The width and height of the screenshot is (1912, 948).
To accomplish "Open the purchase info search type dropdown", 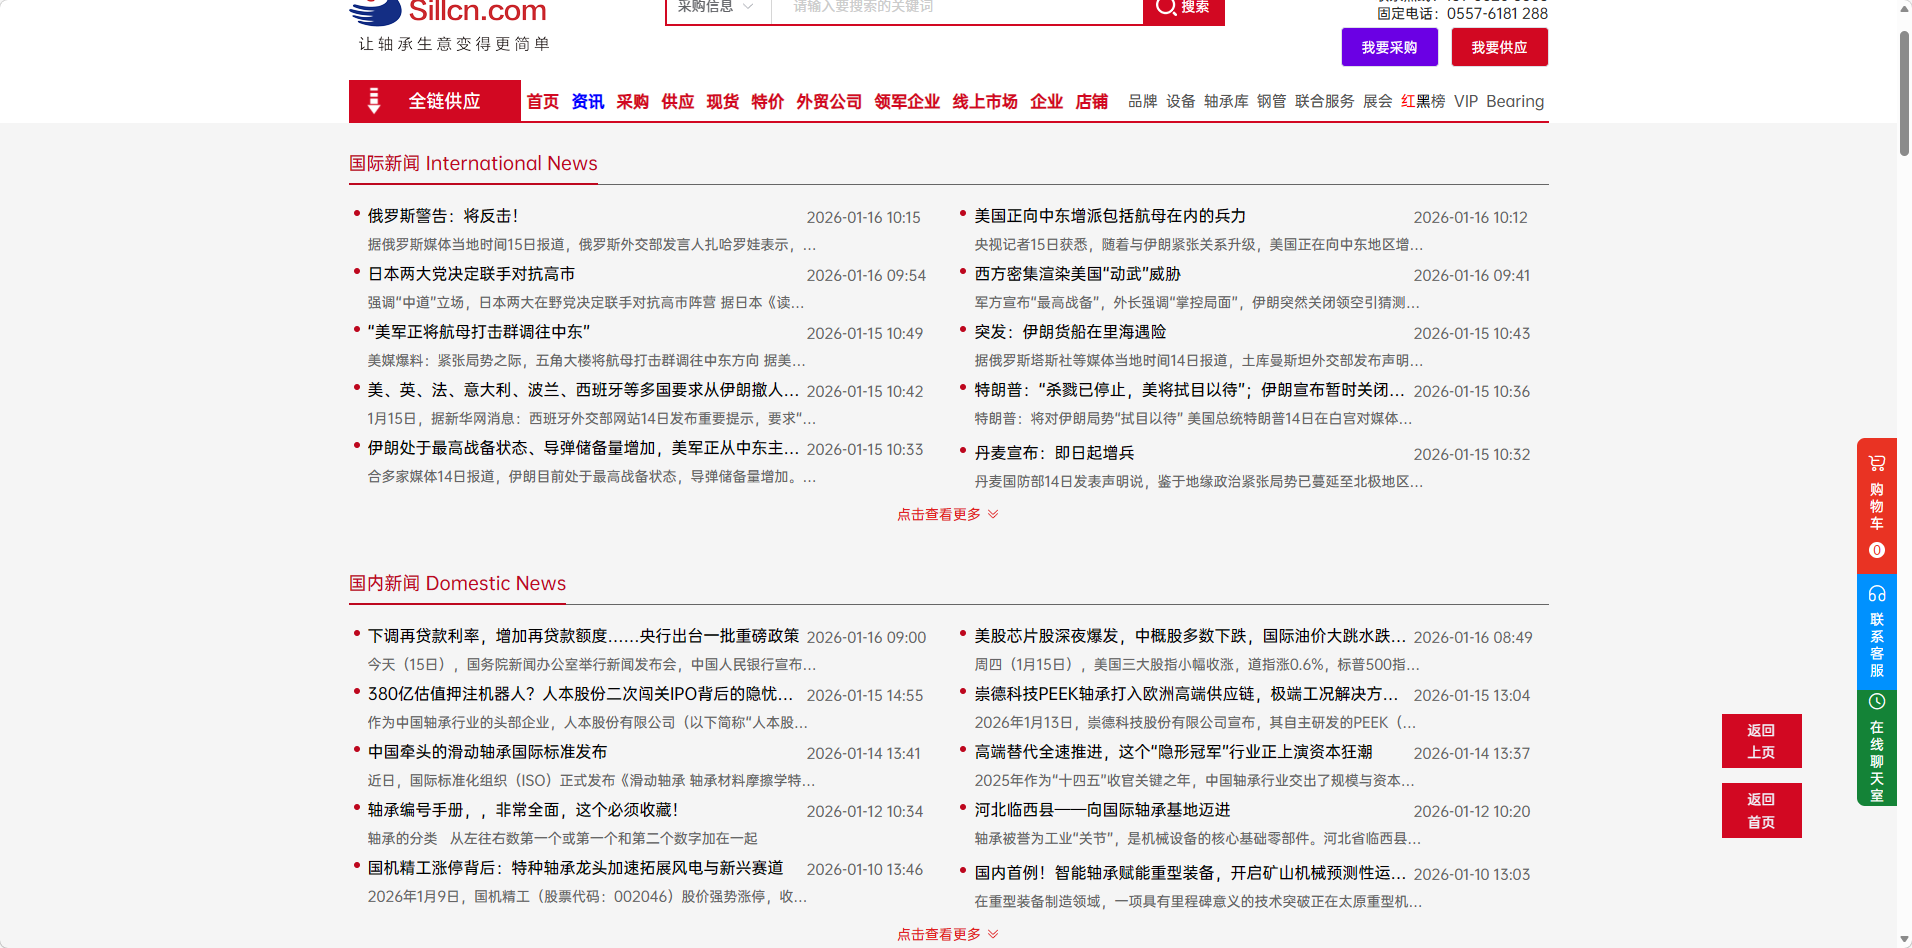I will 718,8.
